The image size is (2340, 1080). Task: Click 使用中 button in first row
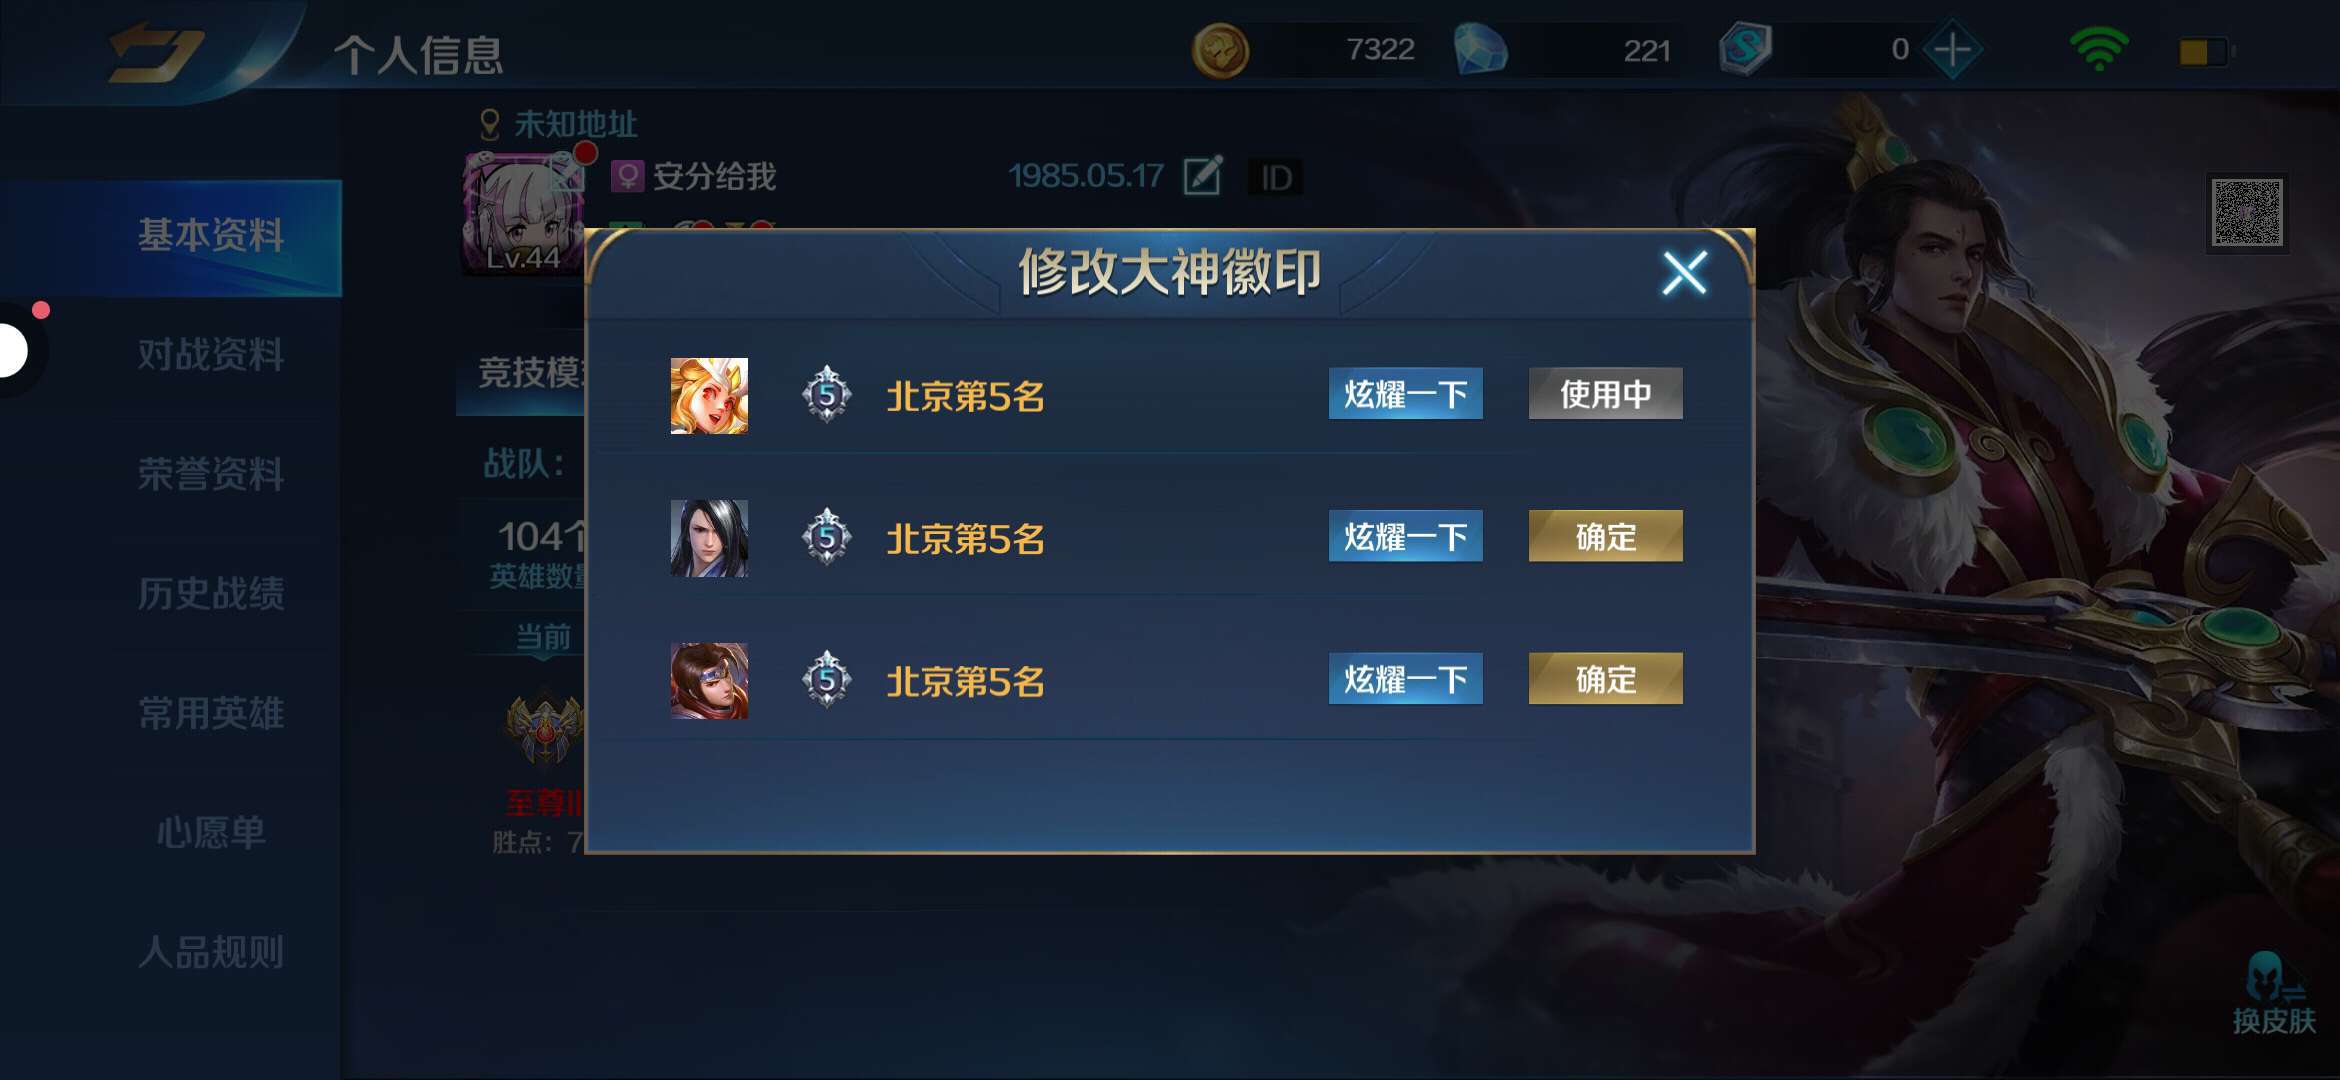coord(1605,394)
